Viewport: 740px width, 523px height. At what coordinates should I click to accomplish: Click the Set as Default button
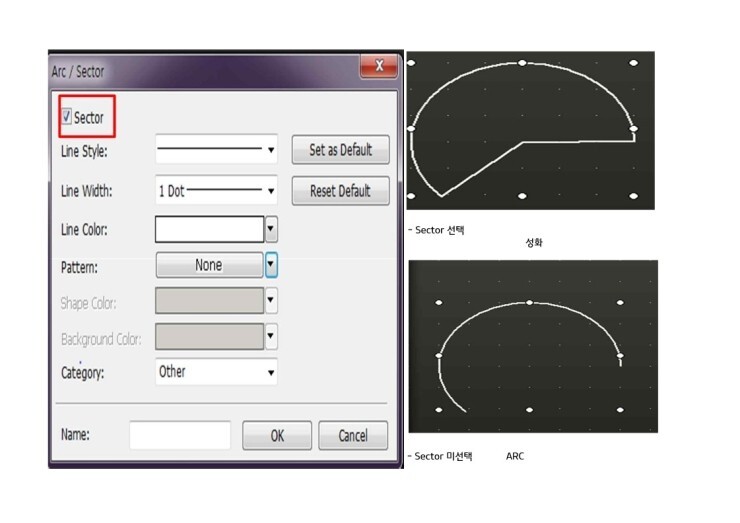(x=340, y=150)
